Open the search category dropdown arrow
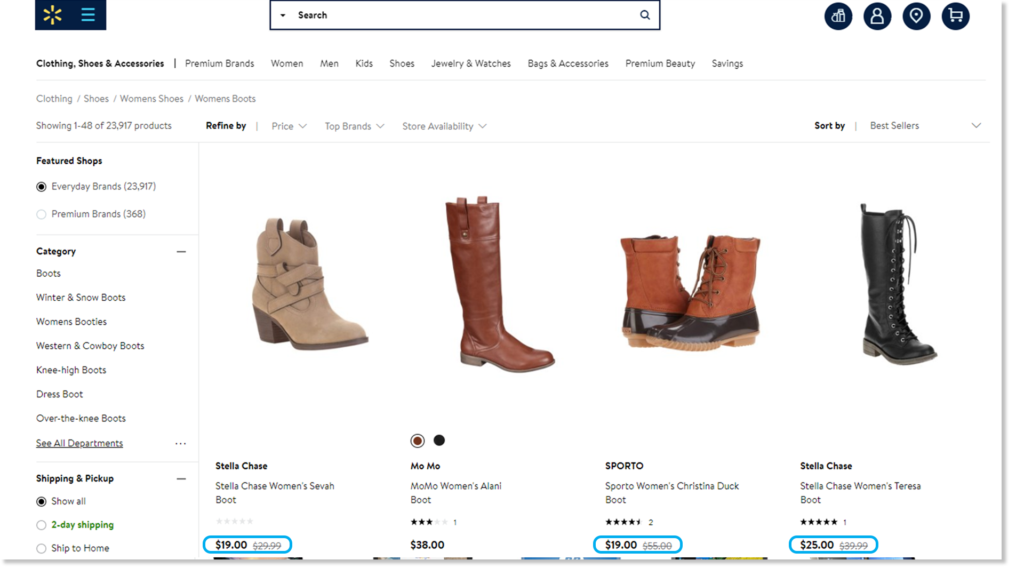The image size is (1024, 576). point(283,15)
